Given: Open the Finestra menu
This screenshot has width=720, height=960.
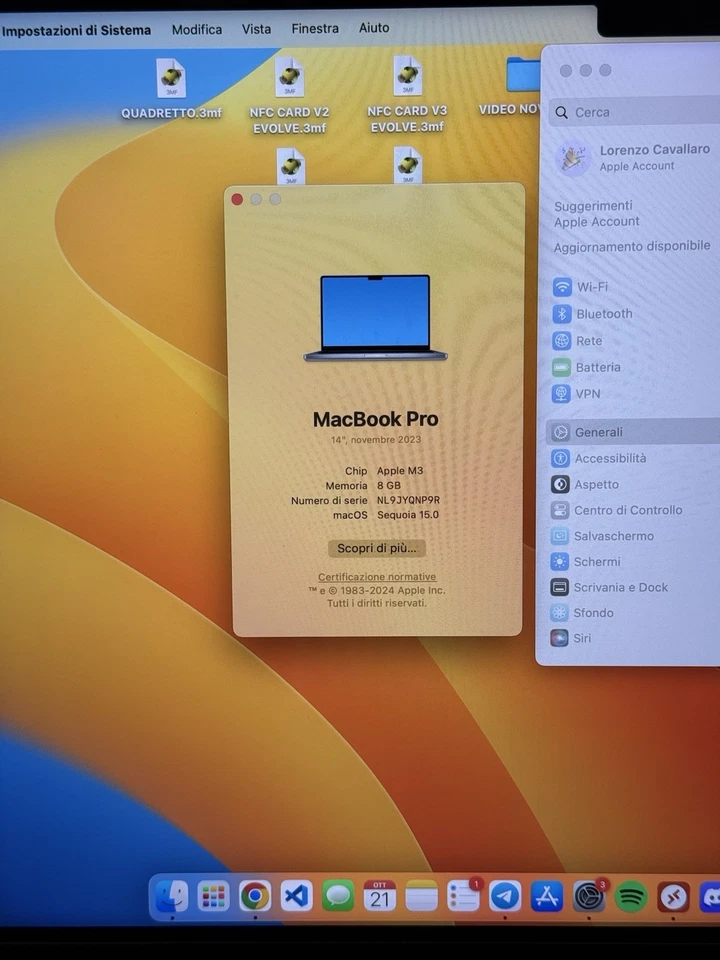Looking at the screenshot, I should pos(315,28).
